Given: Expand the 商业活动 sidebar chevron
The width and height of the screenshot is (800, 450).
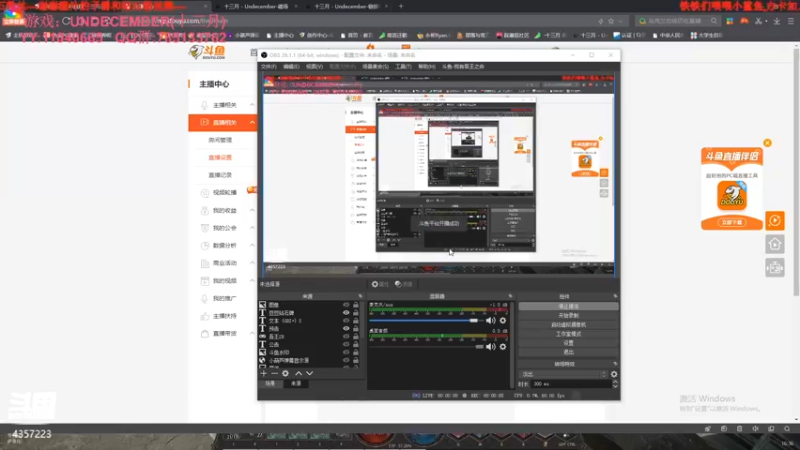Looking at the screenshot, I should coord(252,263).
